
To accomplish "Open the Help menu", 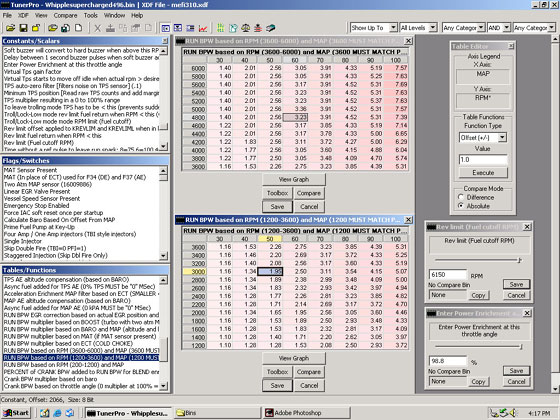I will point(137,15).
